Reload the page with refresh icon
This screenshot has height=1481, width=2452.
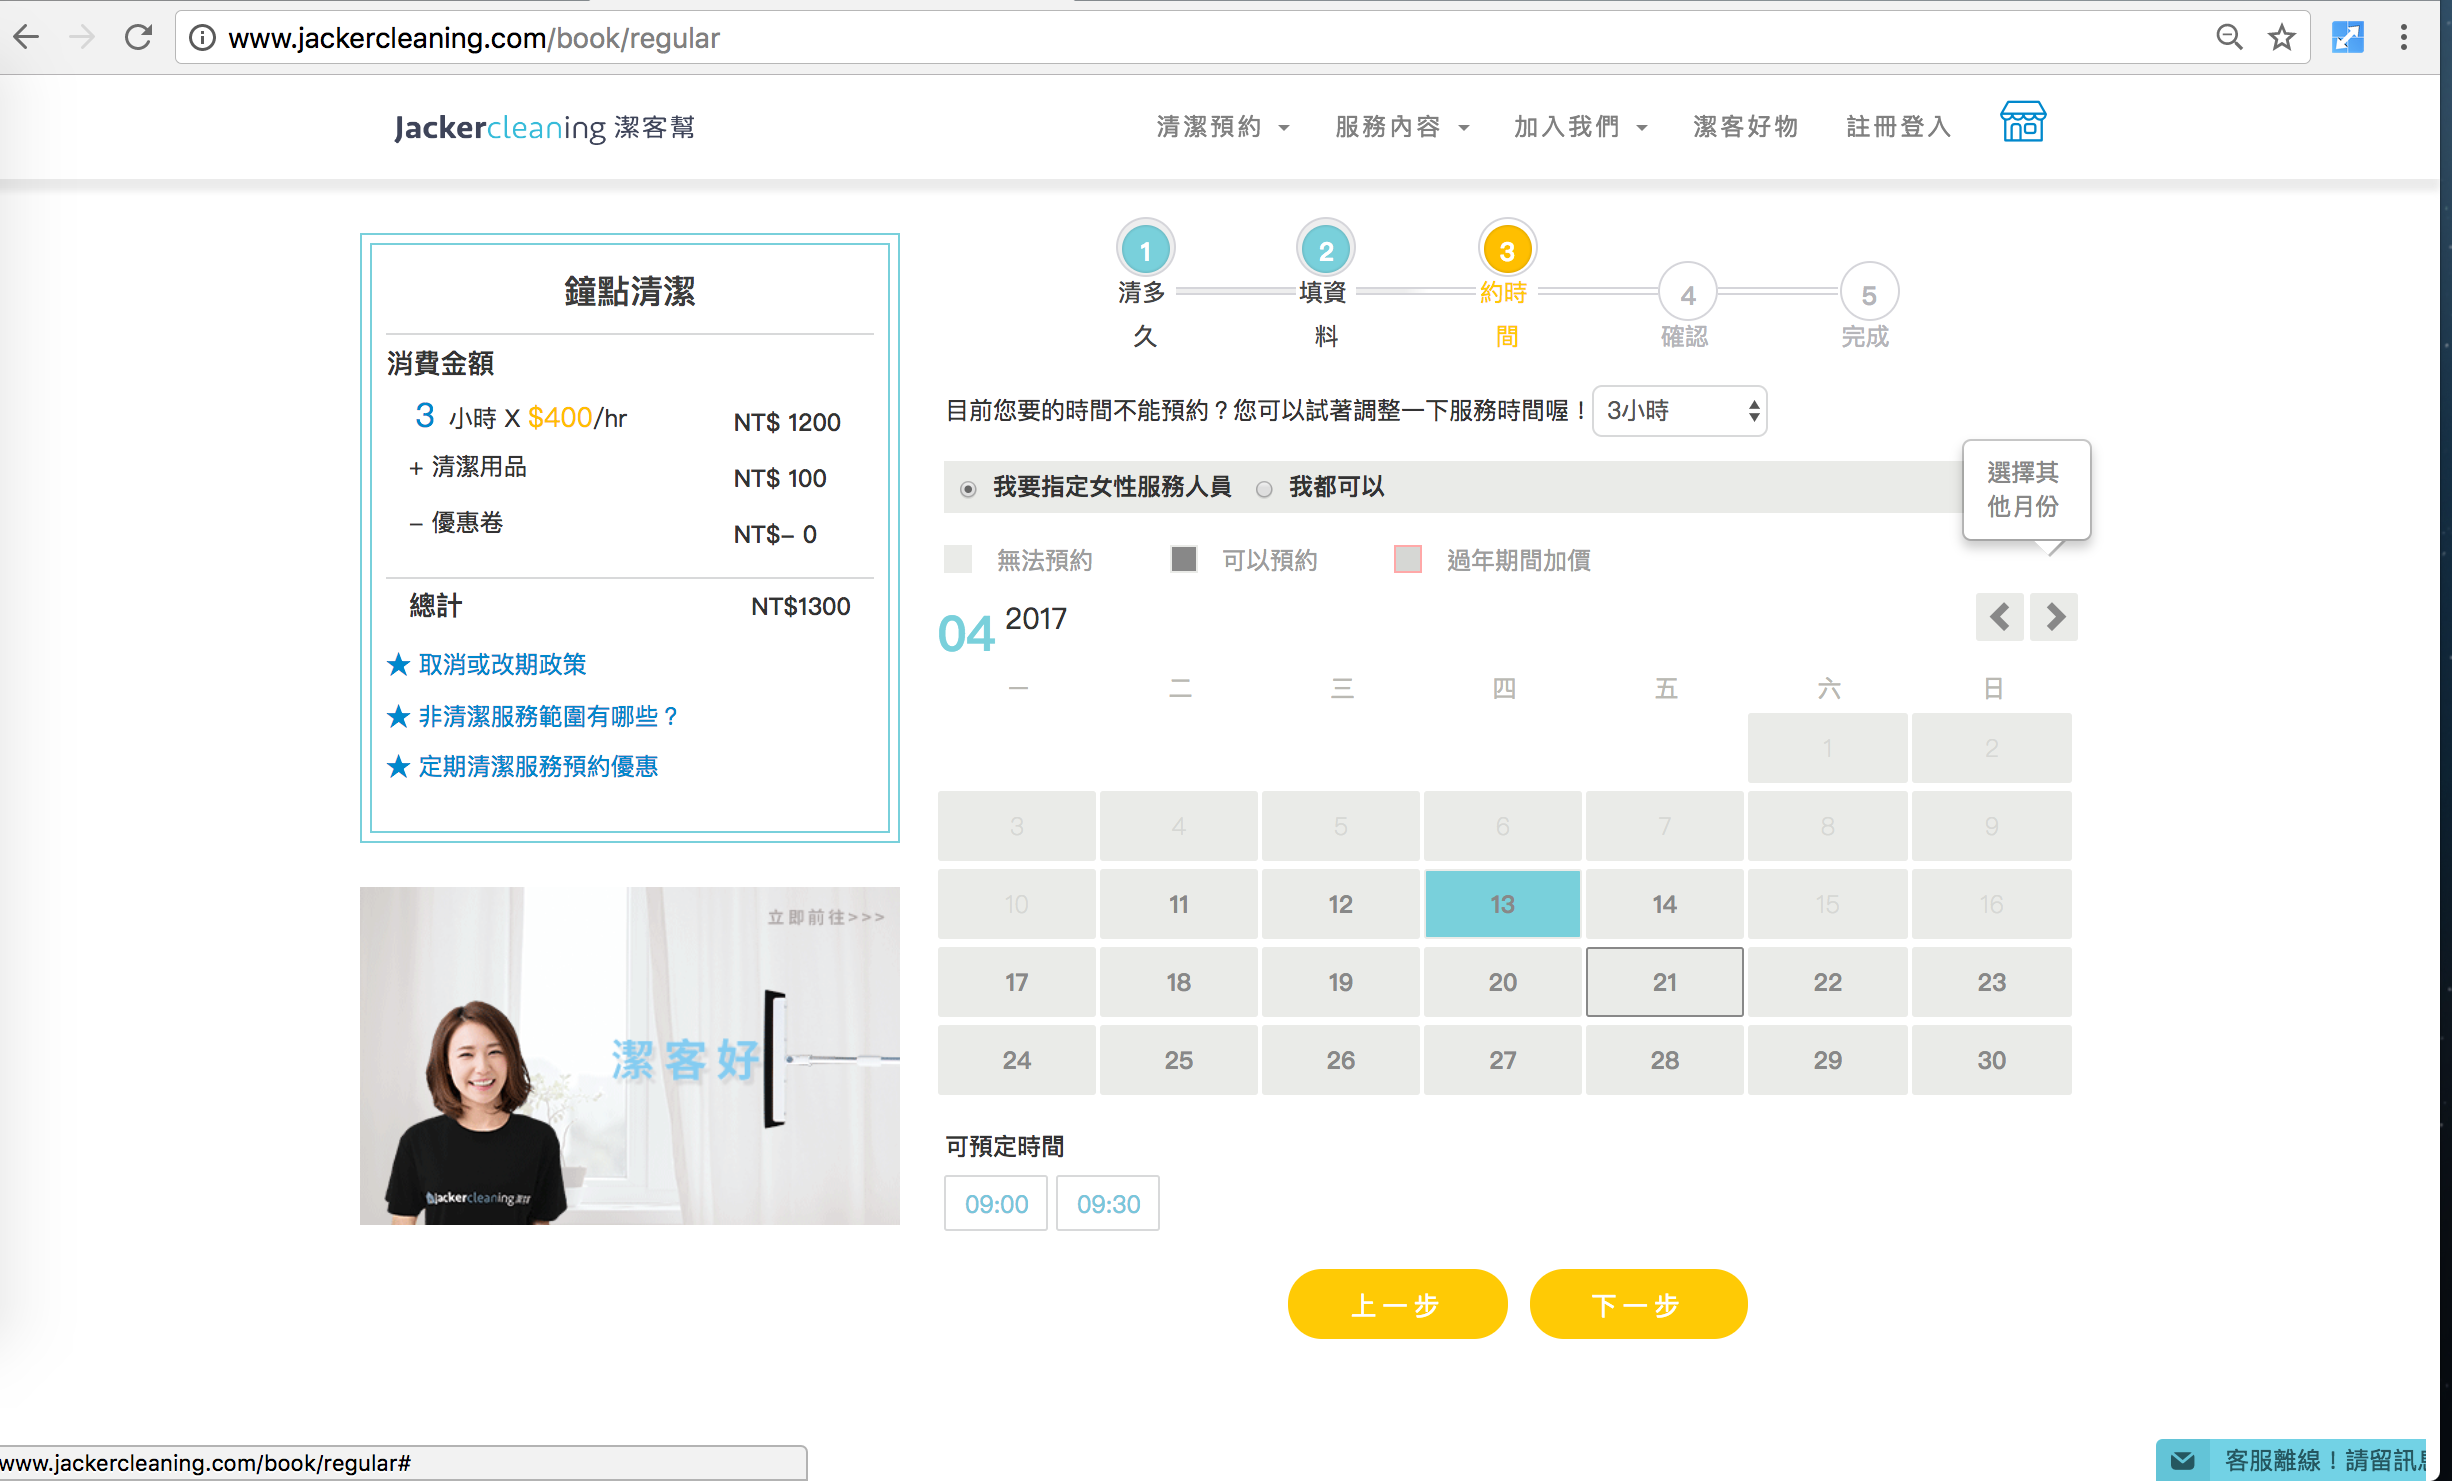[138, 38]
